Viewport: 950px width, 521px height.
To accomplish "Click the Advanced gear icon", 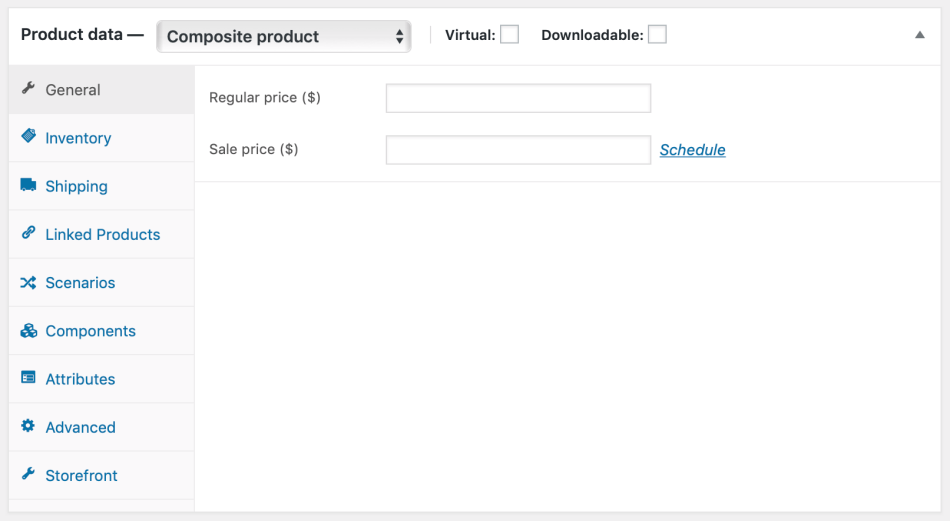I will click(x=28, y=426).
